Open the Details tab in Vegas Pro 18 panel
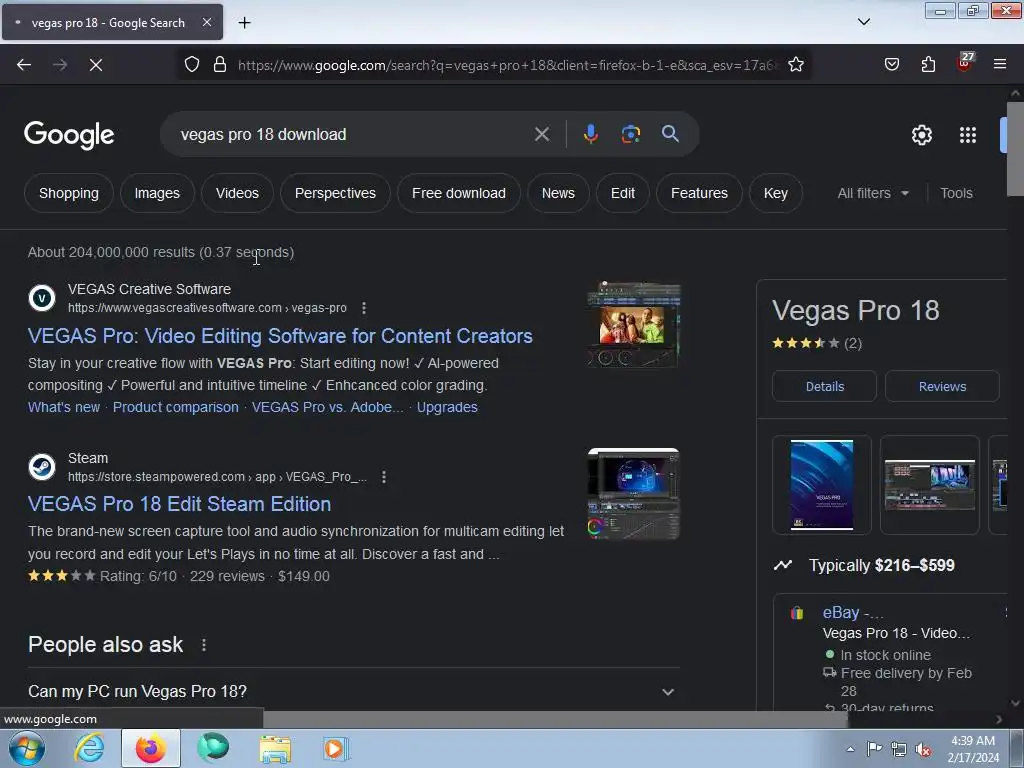 coord(824,387)
